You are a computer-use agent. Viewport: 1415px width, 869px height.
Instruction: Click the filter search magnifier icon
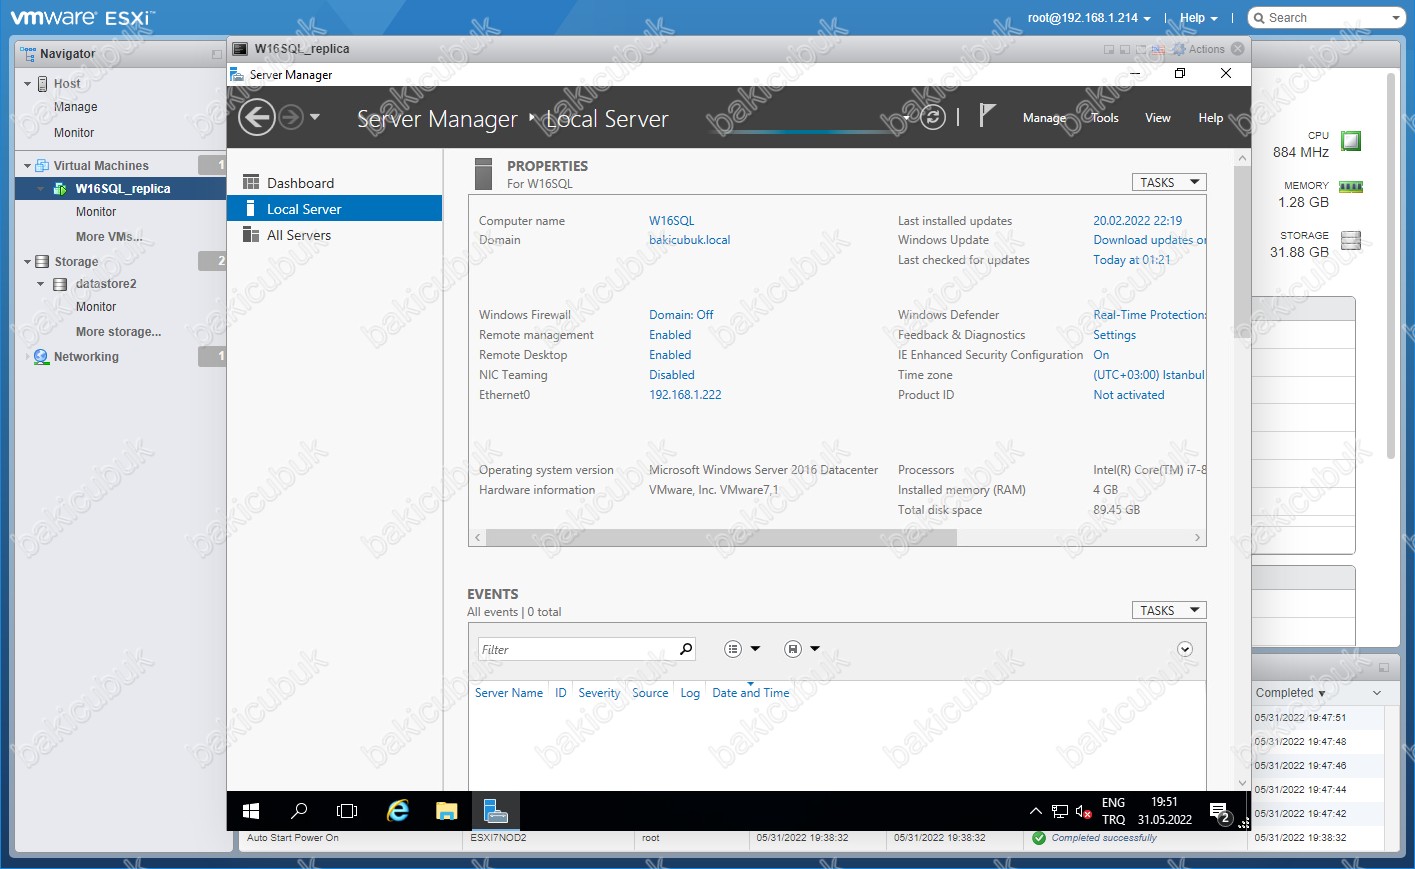(x=686, y=649)
